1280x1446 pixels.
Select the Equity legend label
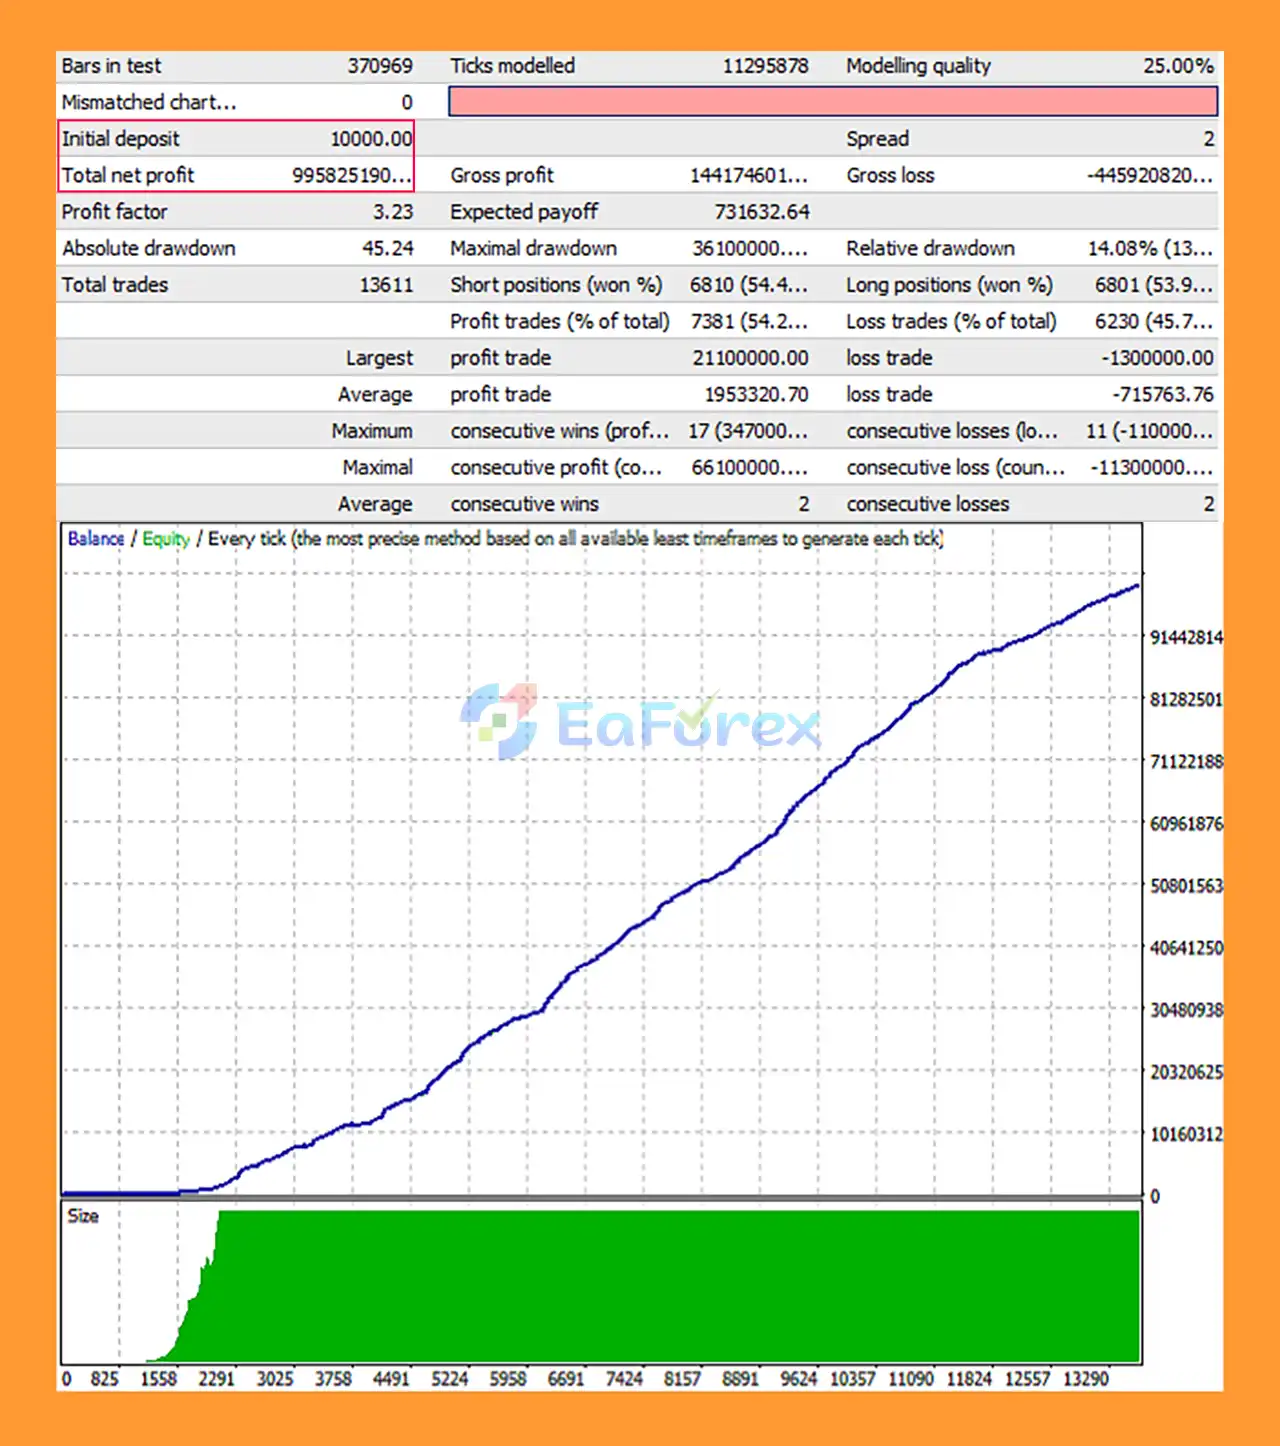pyautogui.click(x=166, y=539)
